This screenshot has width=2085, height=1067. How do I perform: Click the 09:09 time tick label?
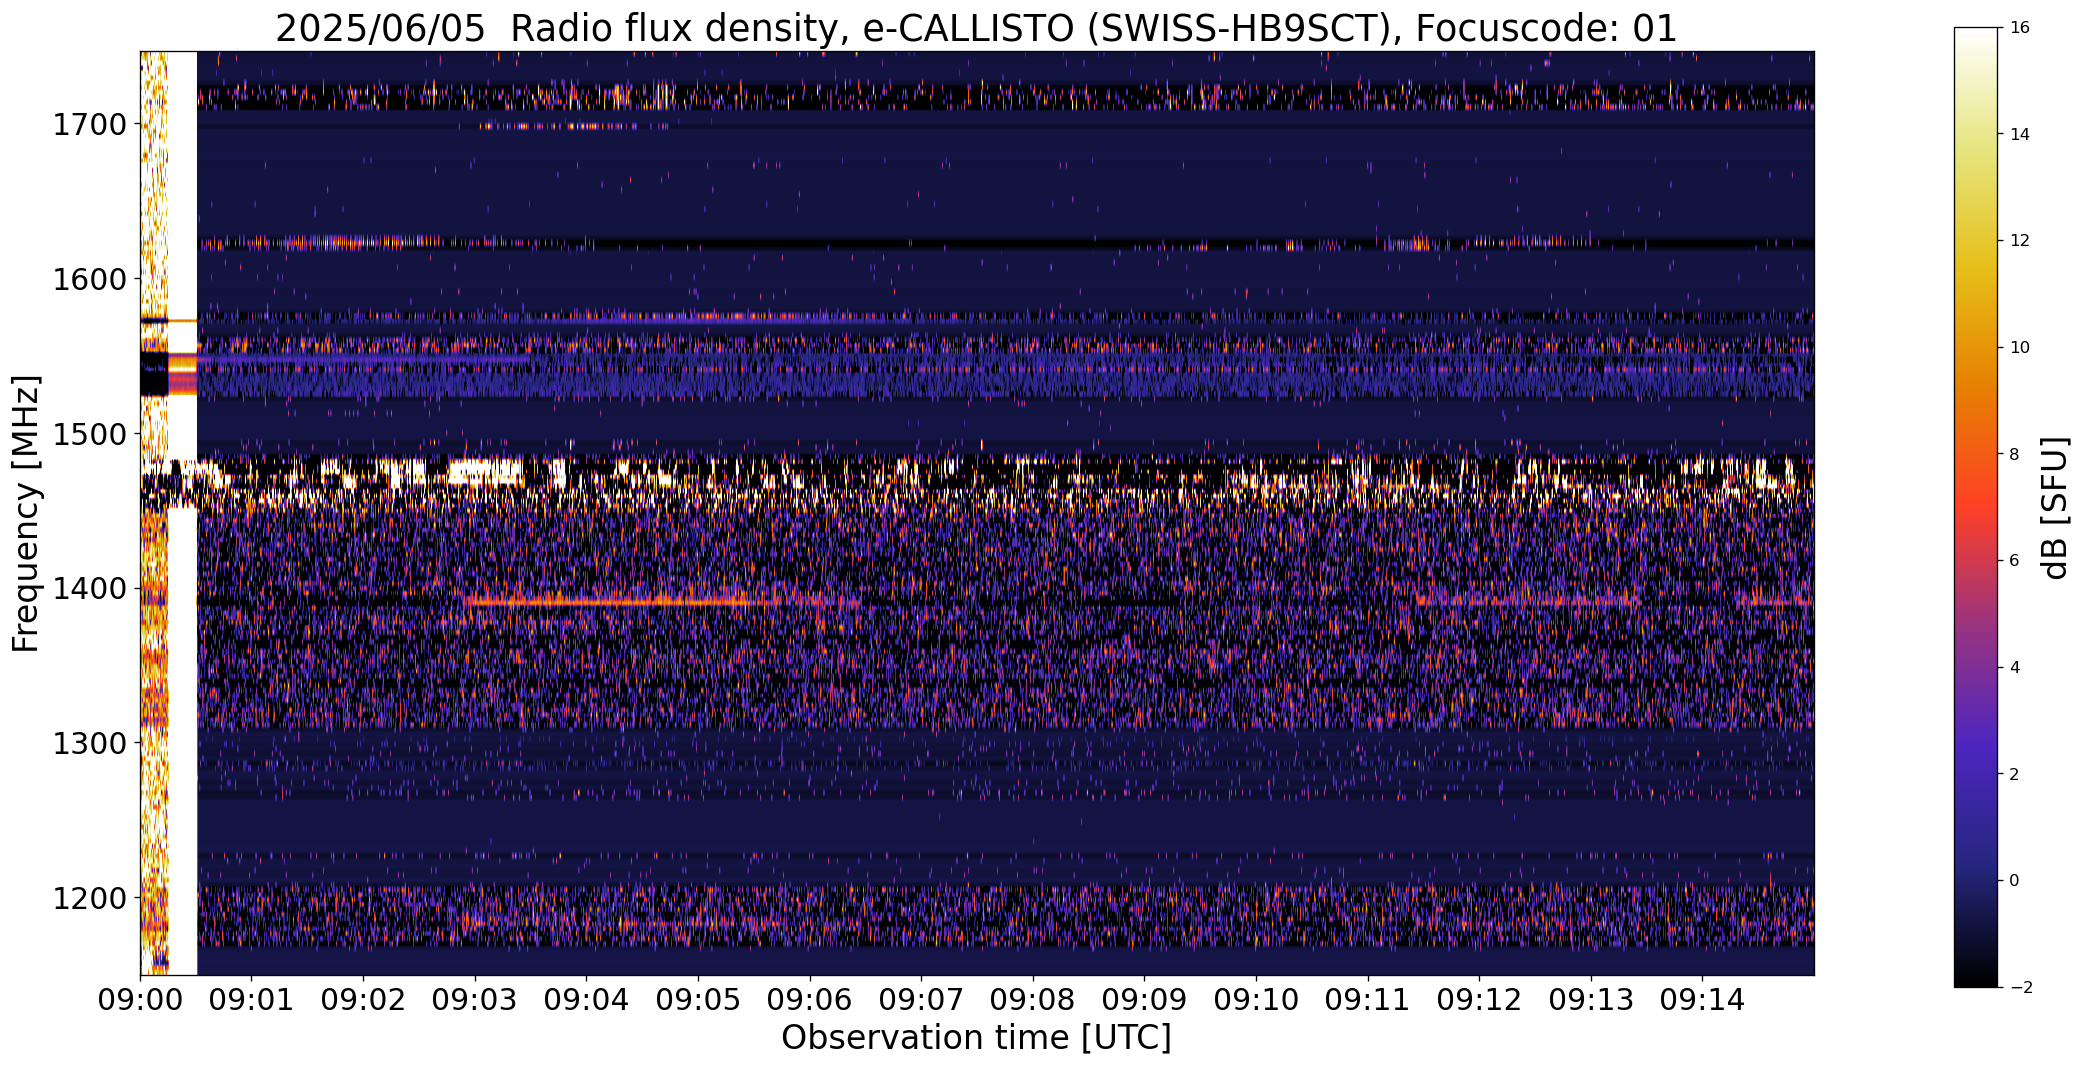point(1144,1000)
